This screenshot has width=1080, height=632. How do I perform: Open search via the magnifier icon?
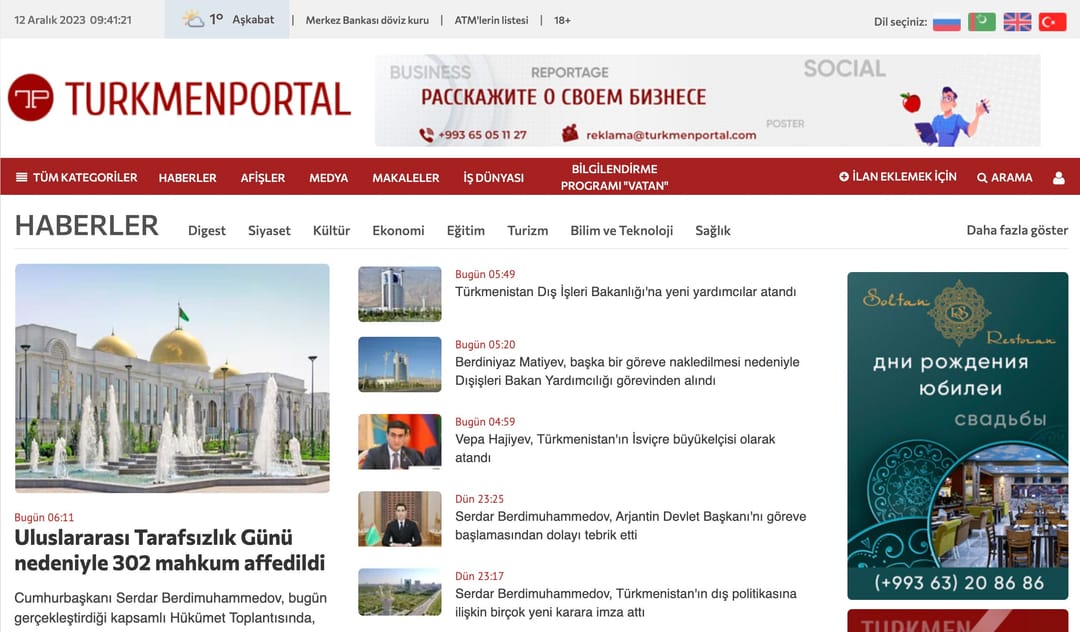tap(983, 177)
